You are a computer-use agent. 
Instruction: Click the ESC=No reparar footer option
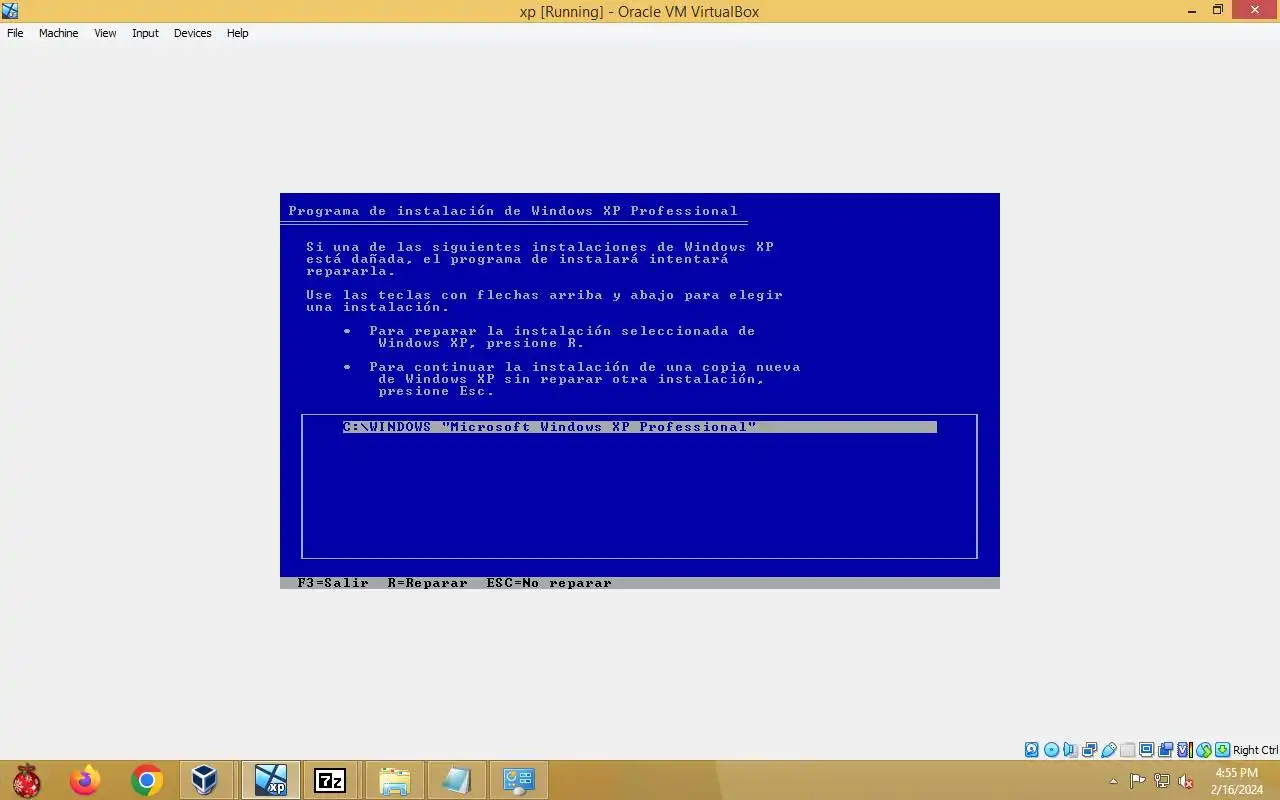tap(549, 583)
